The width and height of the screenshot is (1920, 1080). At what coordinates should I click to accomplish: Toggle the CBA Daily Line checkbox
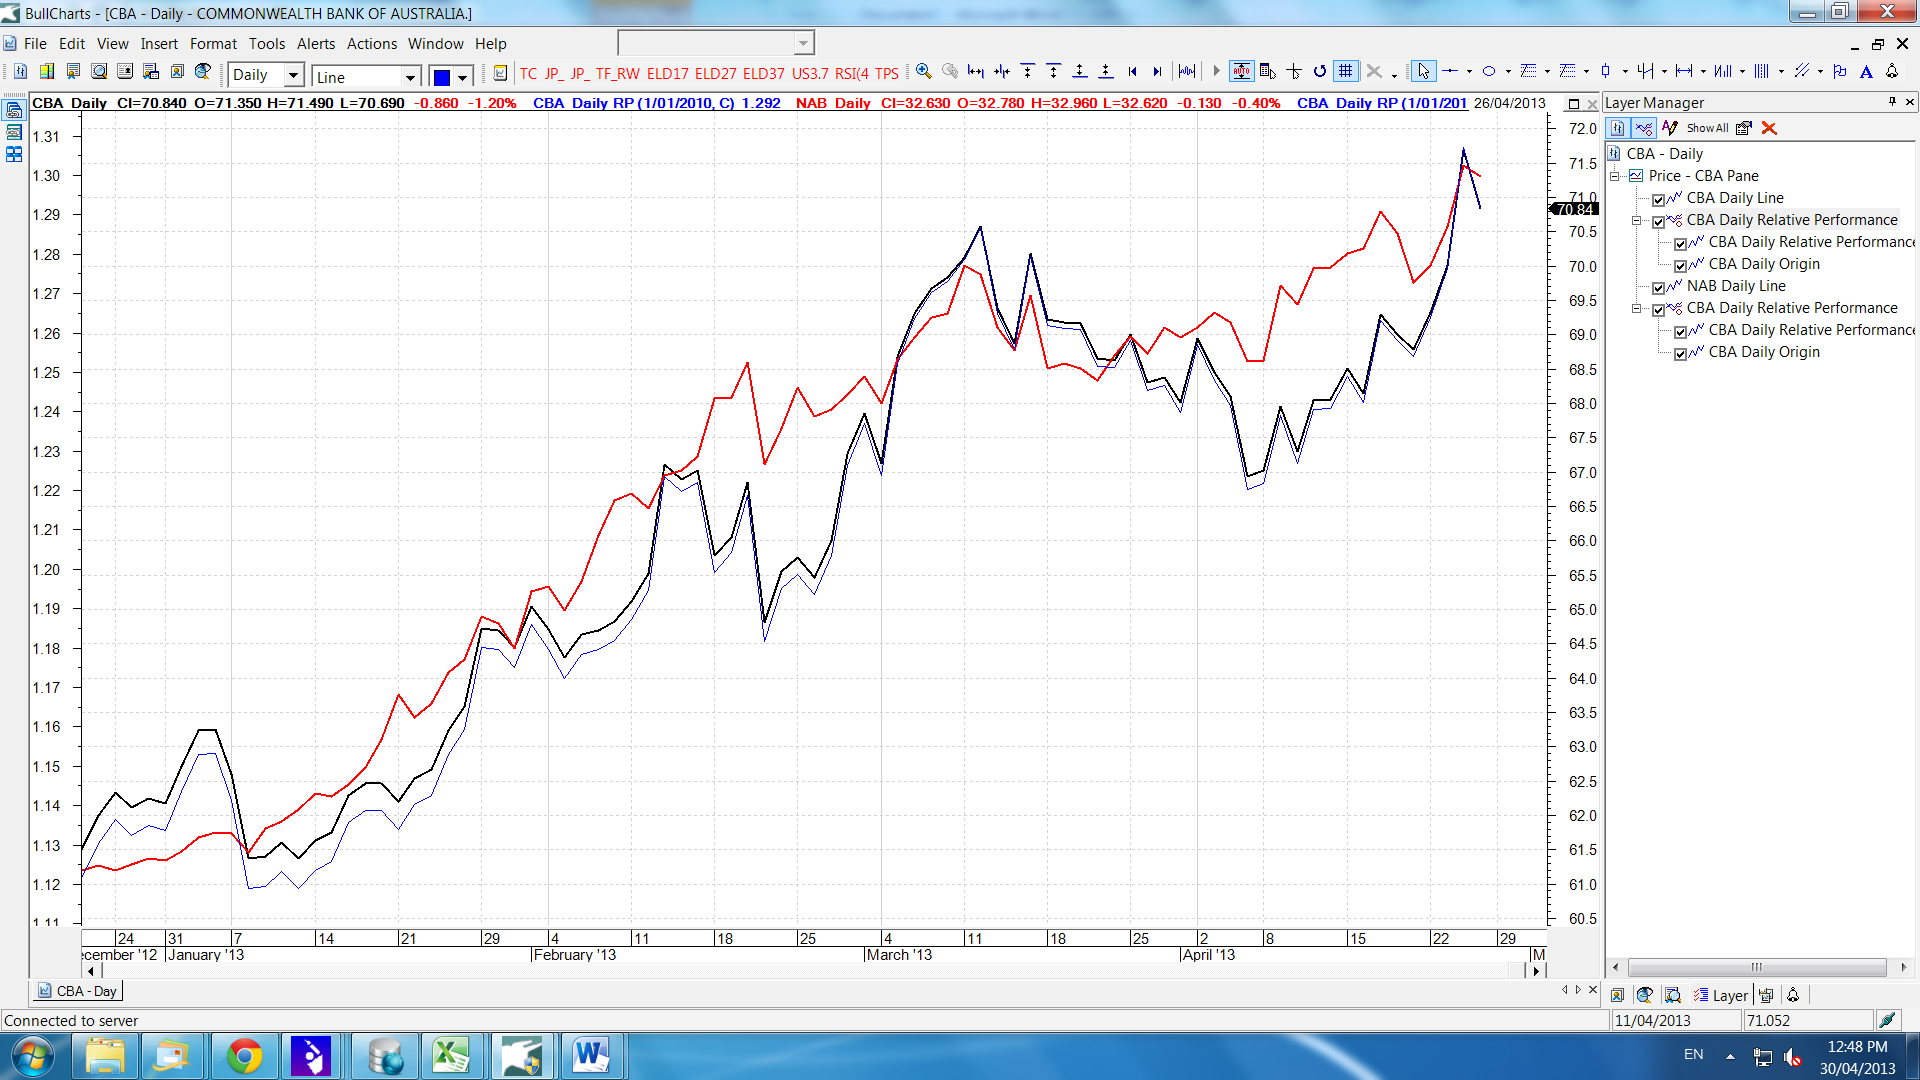click(x=1658, y=200)
